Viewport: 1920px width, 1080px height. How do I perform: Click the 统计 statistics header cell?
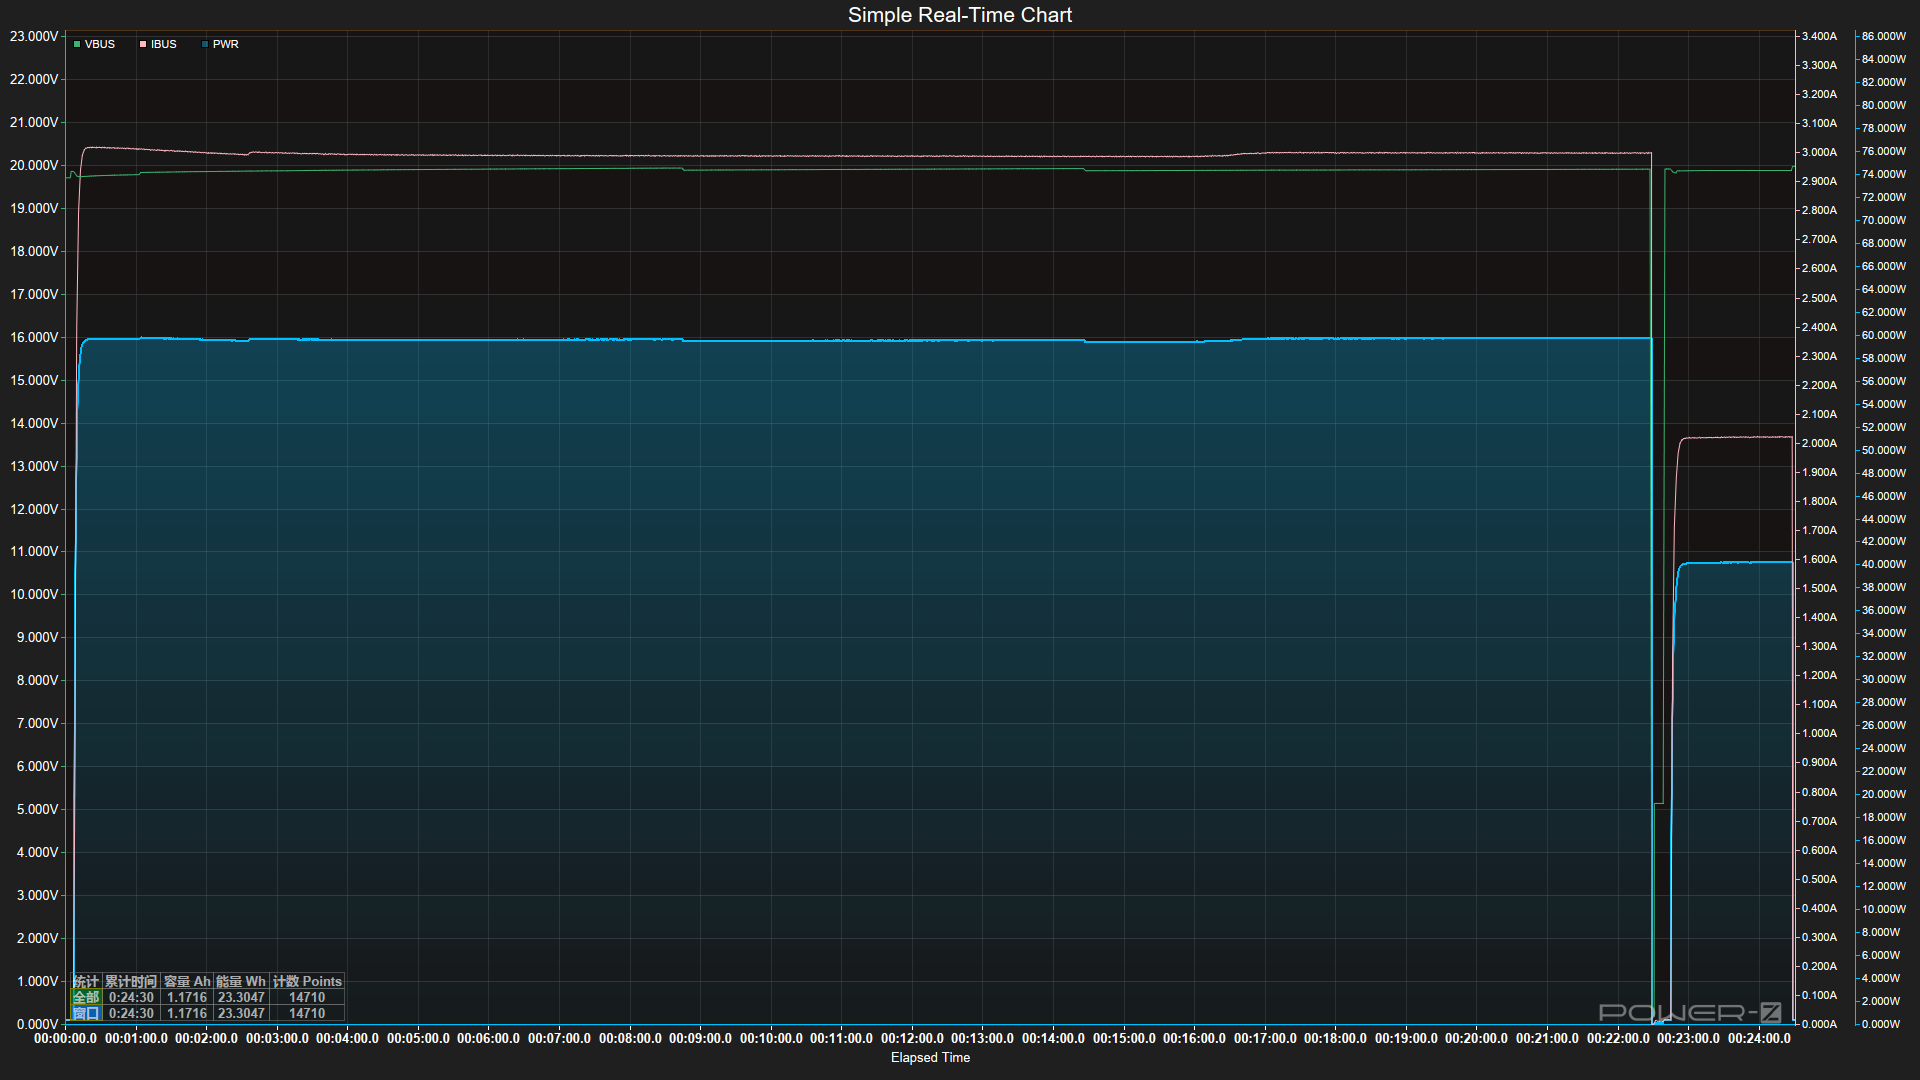86,981
